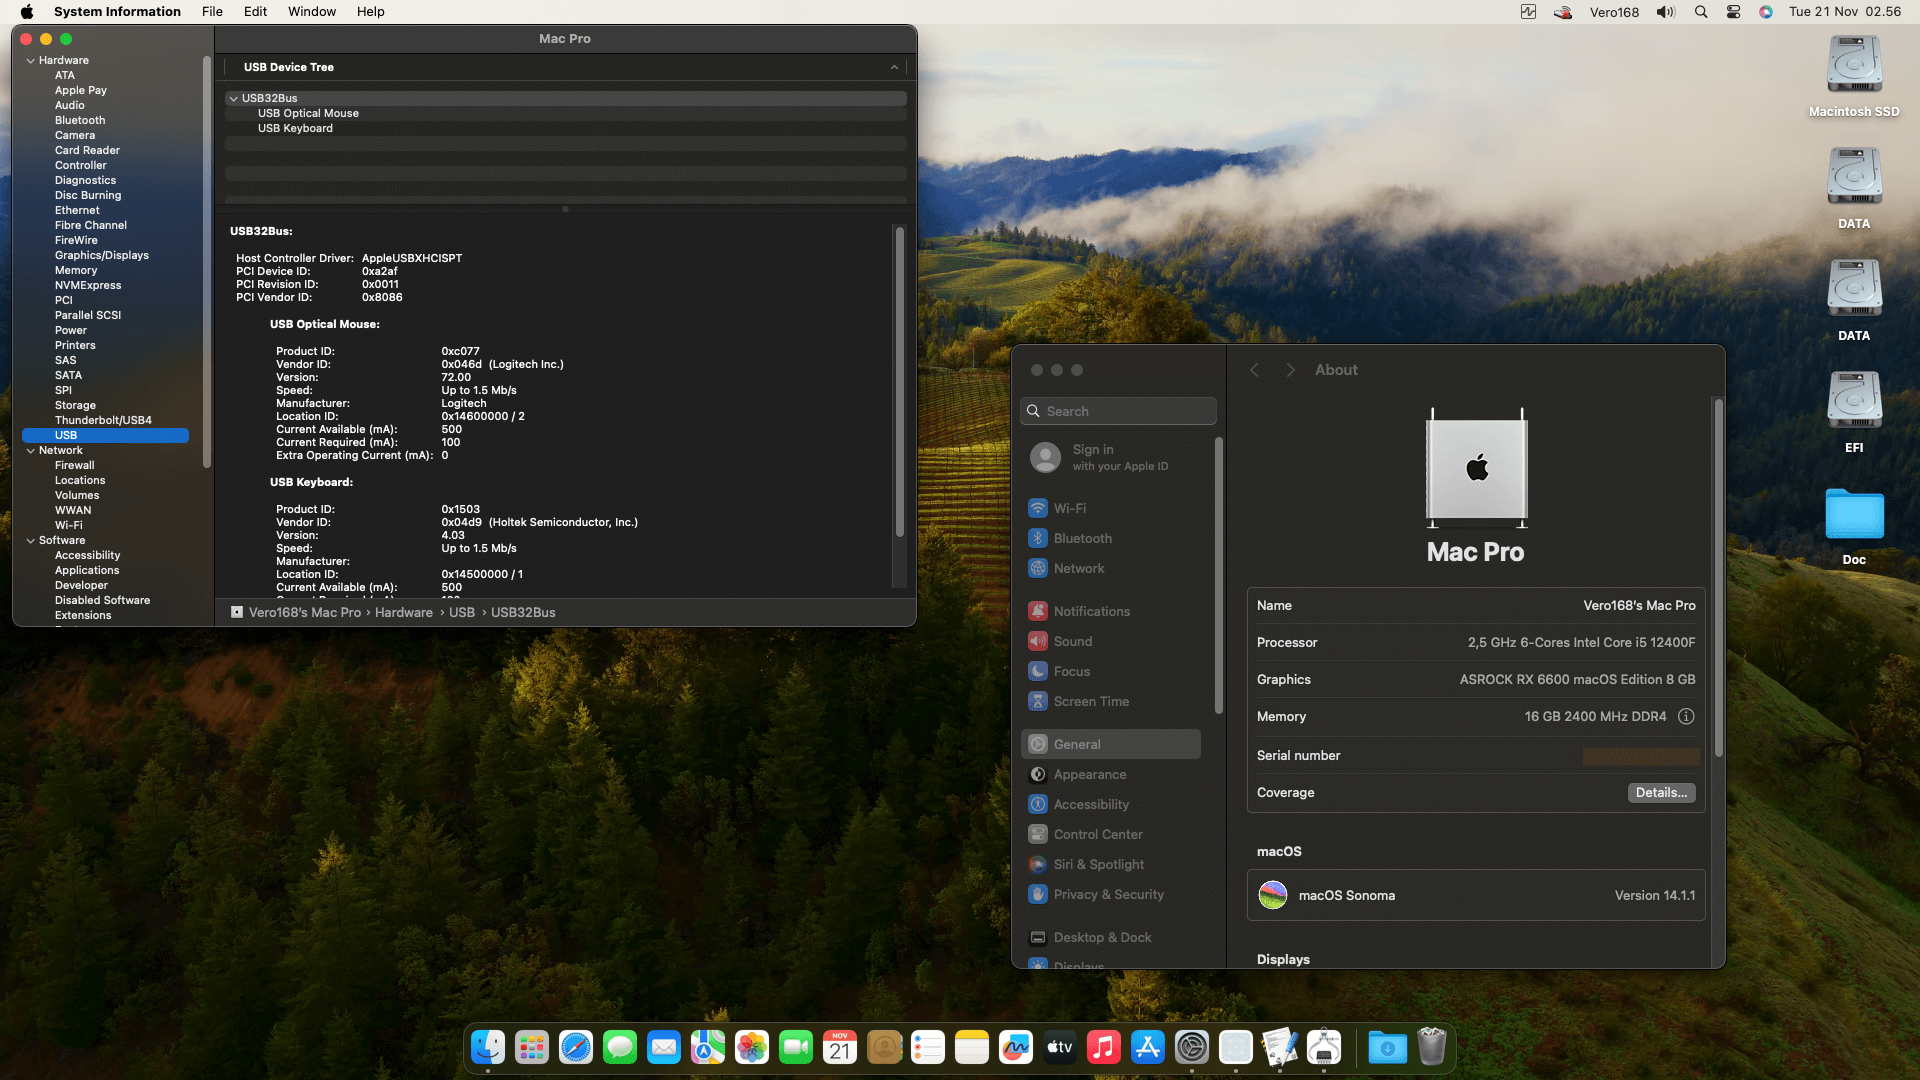Open Safari from the Dock
Screen dimensions: 1920x1080
click(x=576, y=1047)
